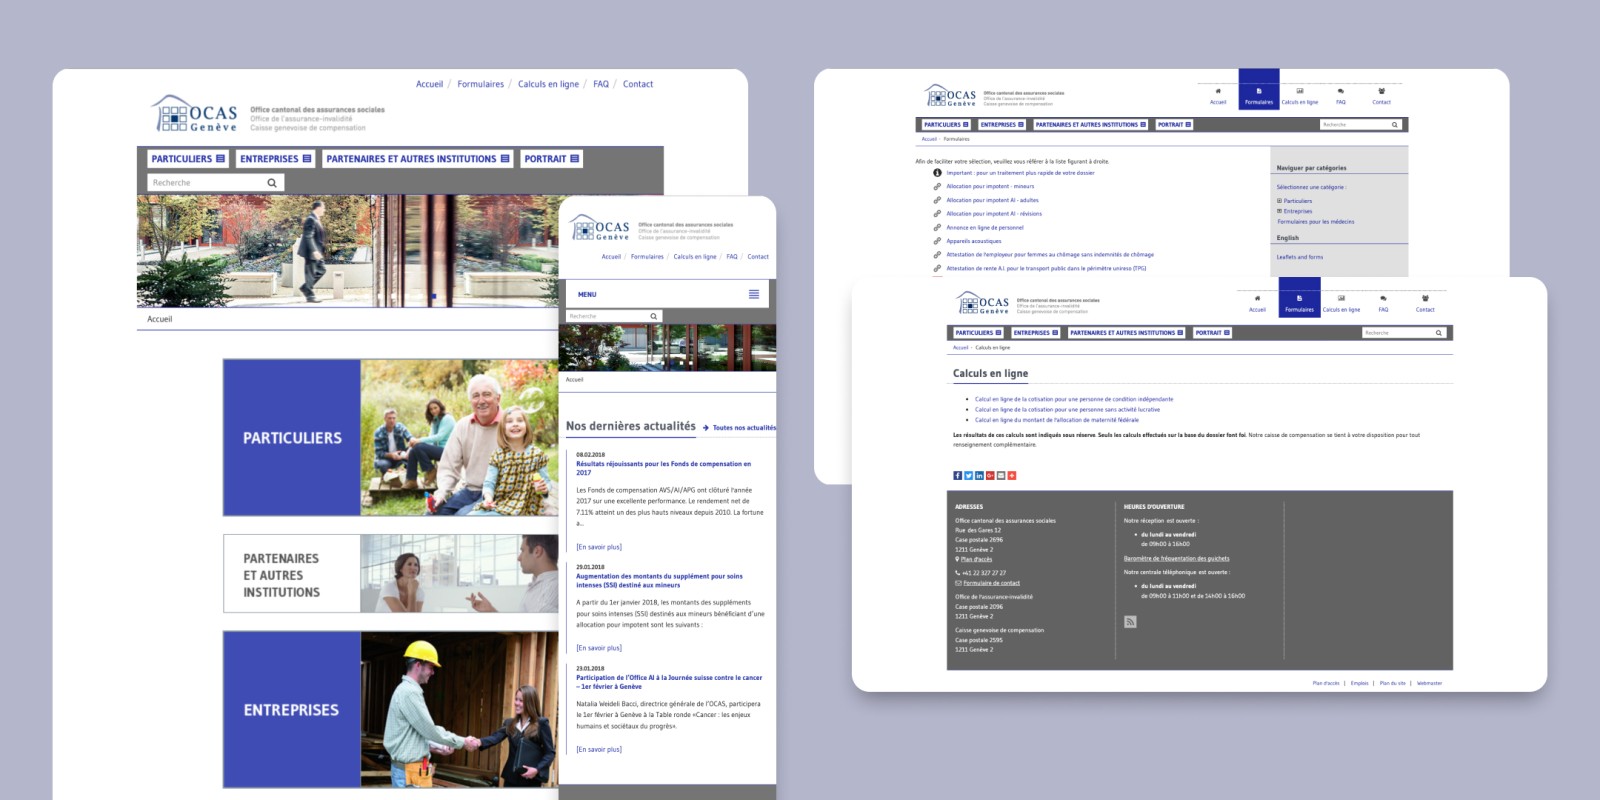Screen dimensions: 1600x800
Task: Open 'Allocation pour impotent - mineurs' form link
Action: (990, 186)
